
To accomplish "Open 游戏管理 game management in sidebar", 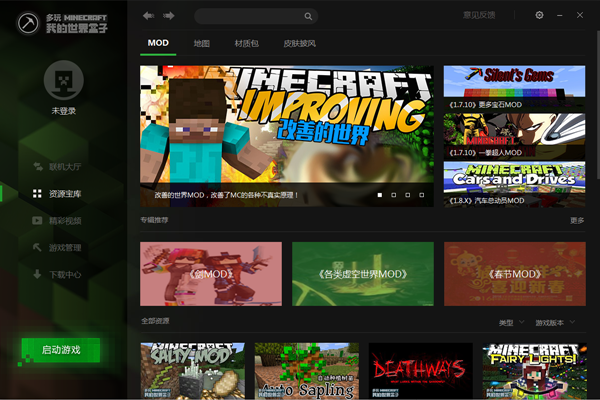I will pyautogui.click(x=63, y=247).
